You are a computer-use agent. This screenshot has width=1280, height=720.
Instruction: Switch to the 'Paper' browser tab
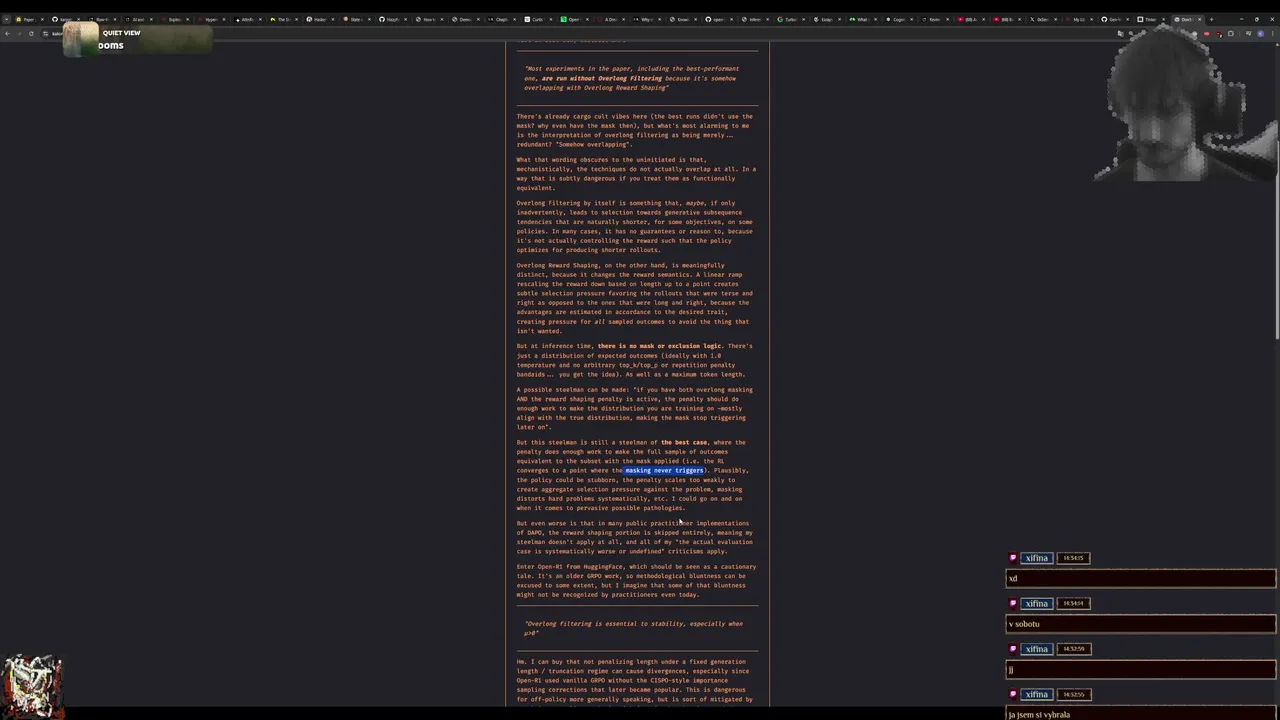tap(30, 19)
